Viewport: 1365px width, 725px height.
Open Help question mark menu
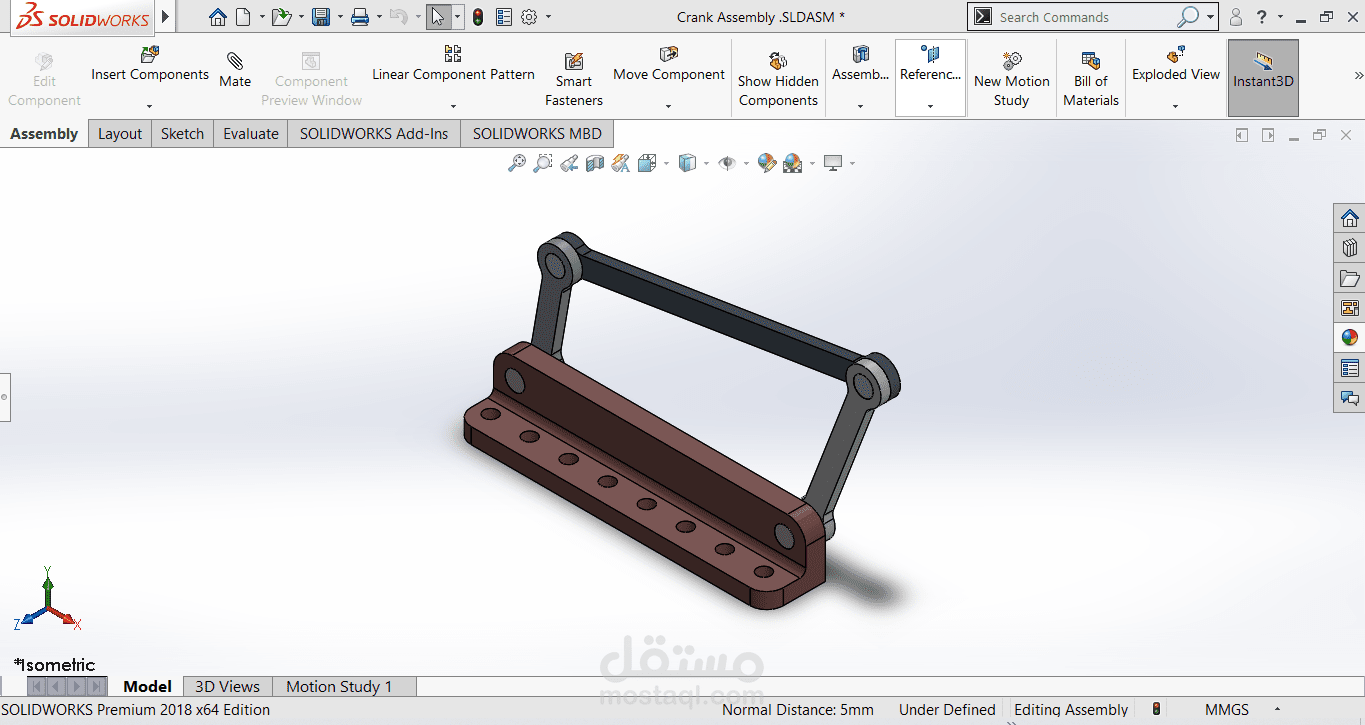pos(1263,17)
